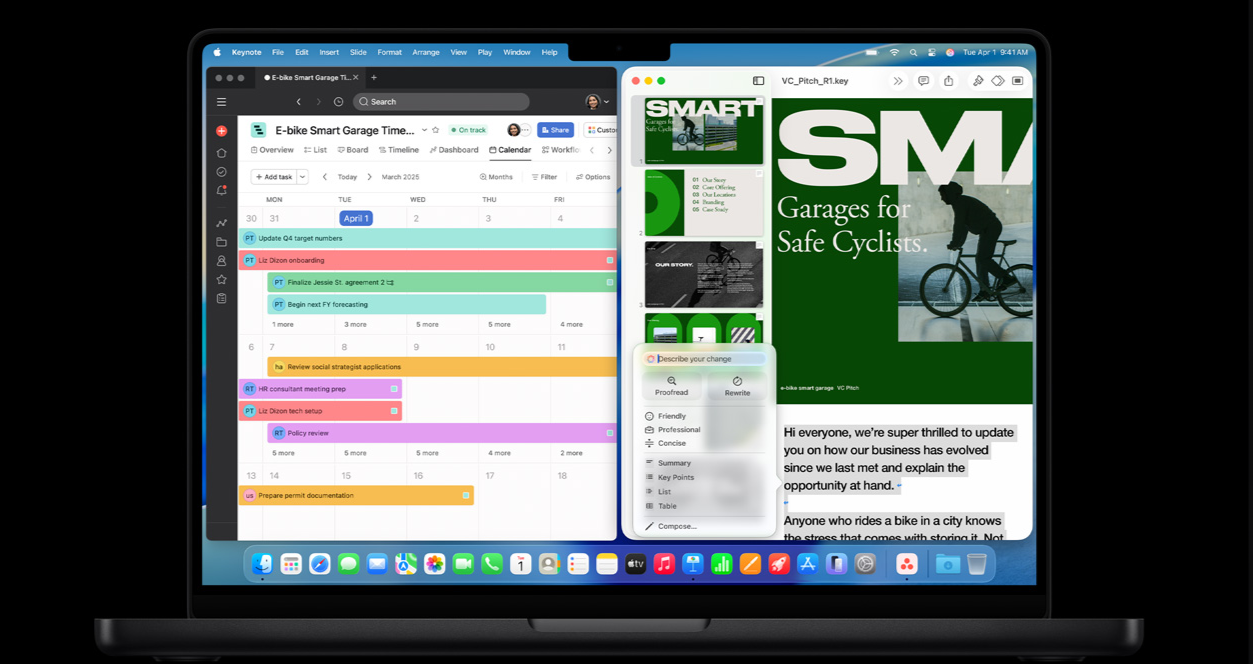The height and width of the screenshot is (664, 1253).
Task: Expand the Months view selector
Action: [x=496, y=177]
